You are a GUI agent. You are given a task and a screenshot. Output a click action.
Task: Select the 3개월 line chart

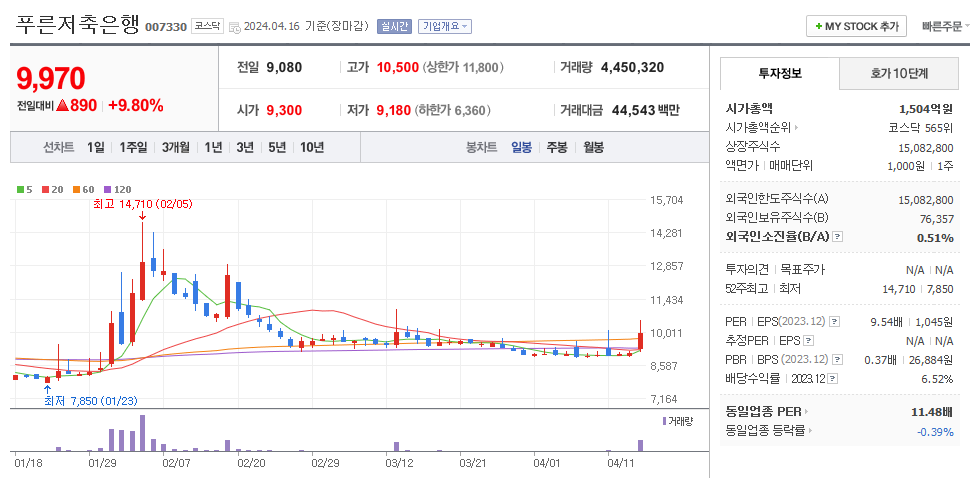175,148
